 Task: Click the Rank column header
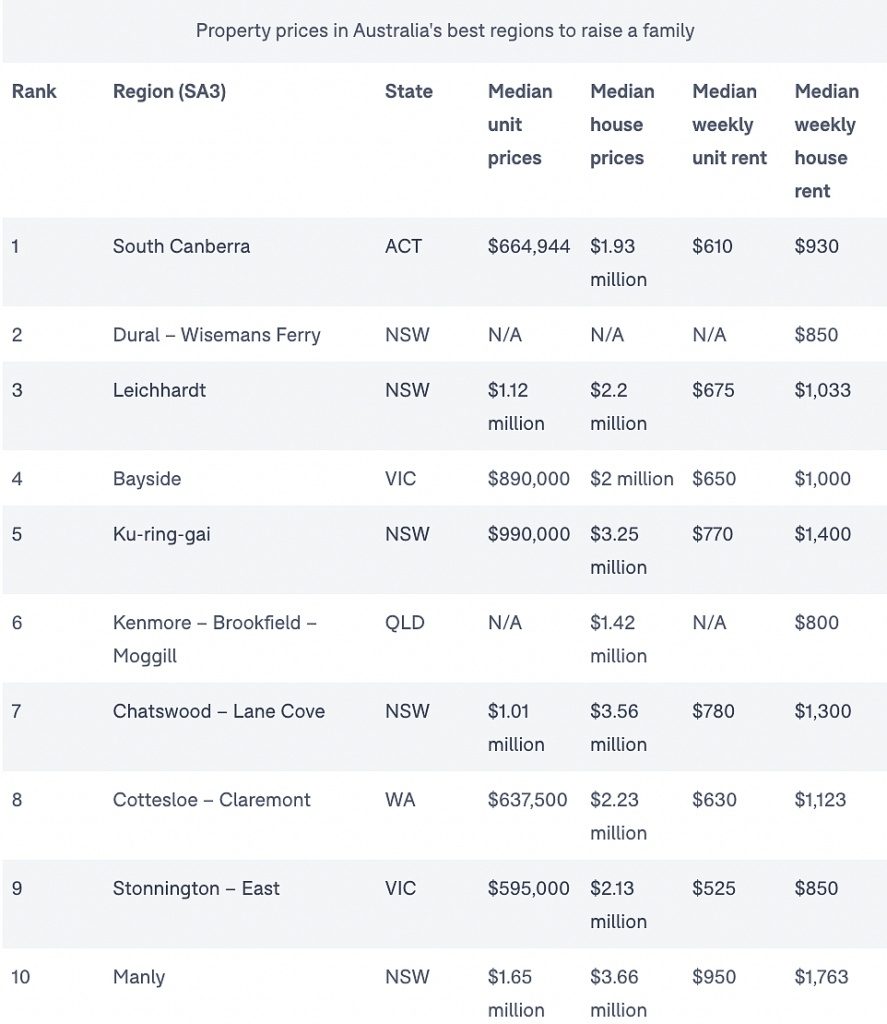pos(34,92)
